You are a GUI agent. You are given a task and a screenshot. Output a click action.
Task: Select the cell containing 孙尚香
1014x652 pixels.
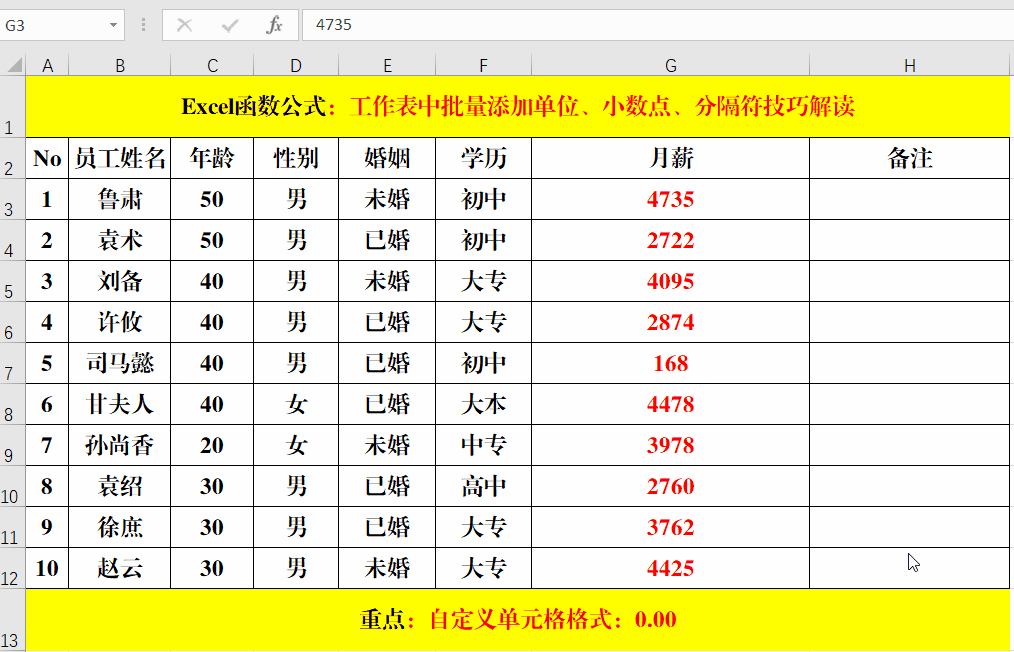point(120,445)
